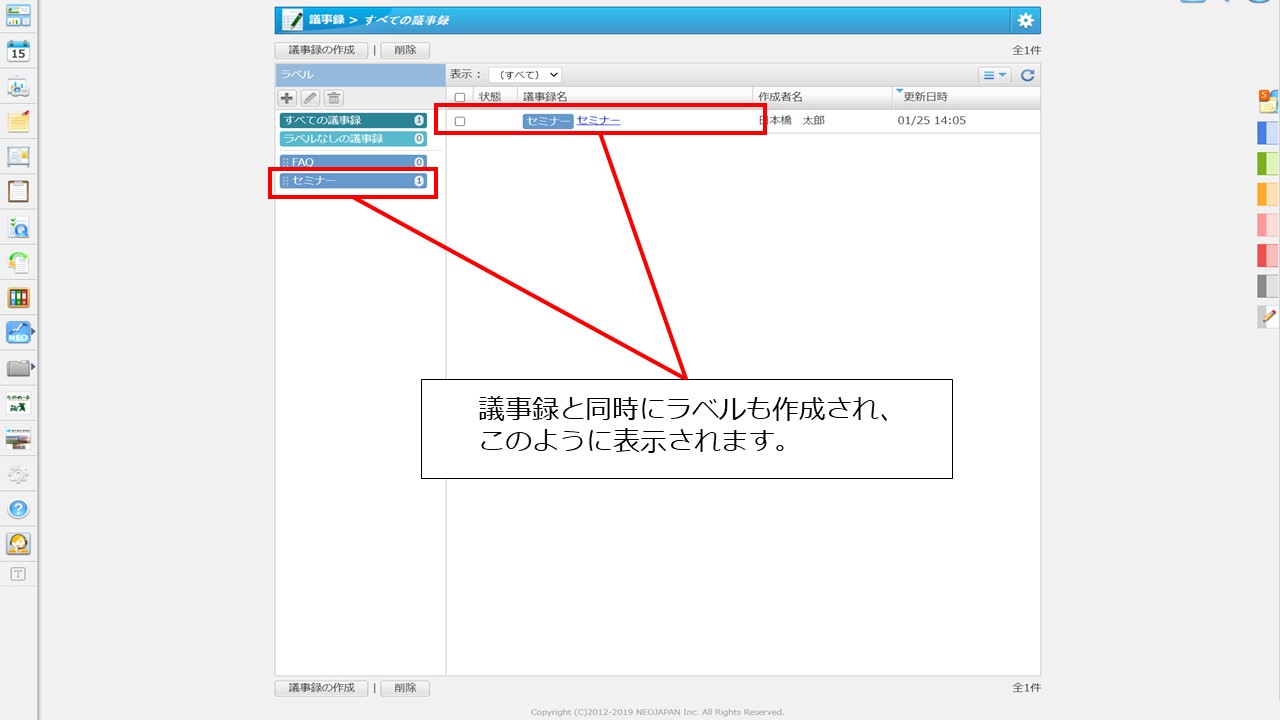Screen dimensions: 1280x720
Task: Open the blue NEO icon in left sidebar
Action: [x=18, y=333]
